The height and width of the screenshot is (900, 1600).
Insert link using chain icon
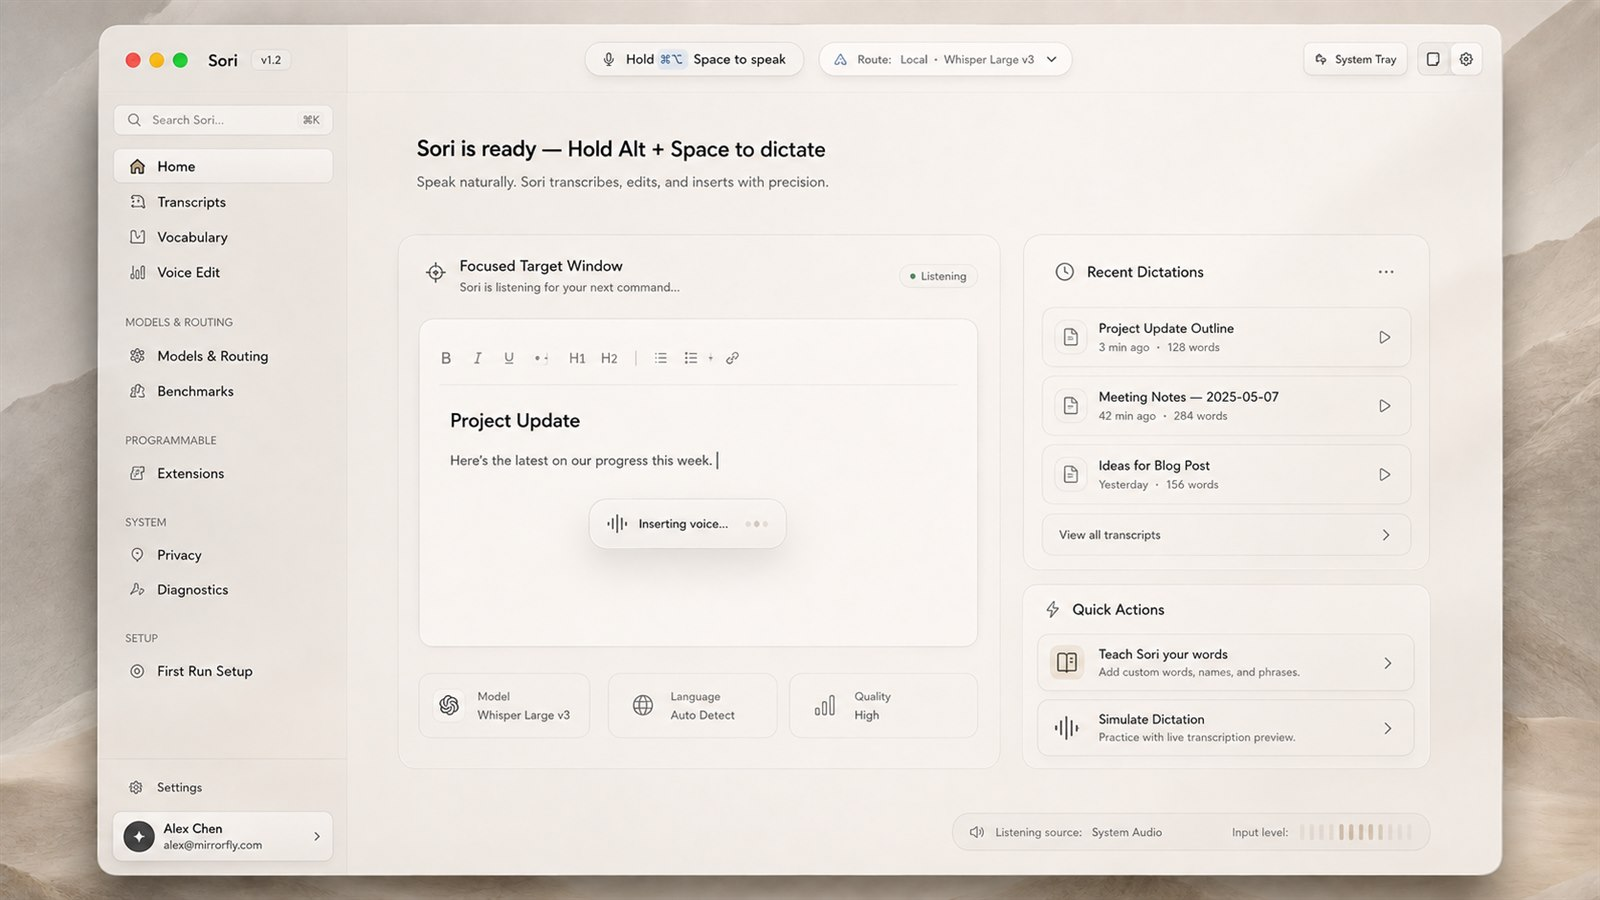pyautogui.click(x=732, y=358)
